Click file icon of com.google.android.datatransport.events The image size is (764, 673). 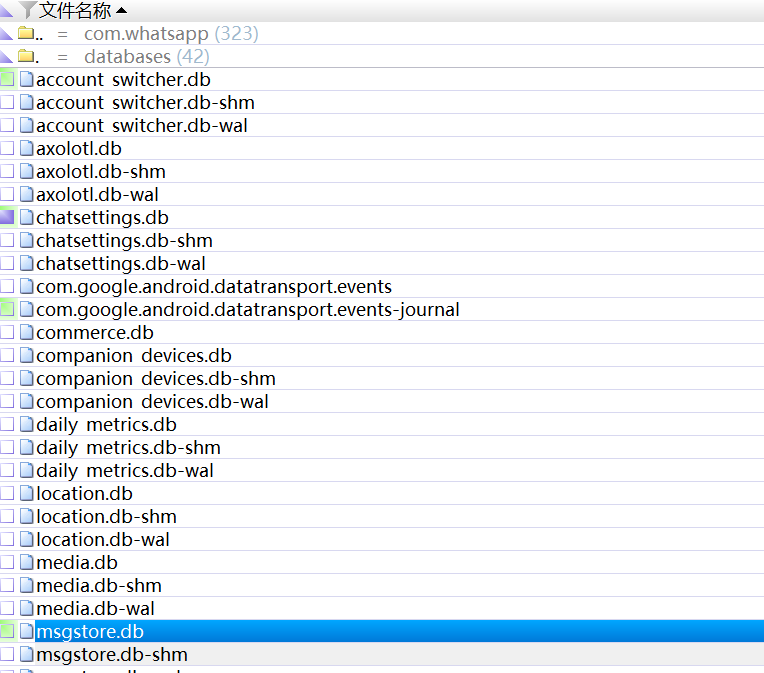(27, 286)
